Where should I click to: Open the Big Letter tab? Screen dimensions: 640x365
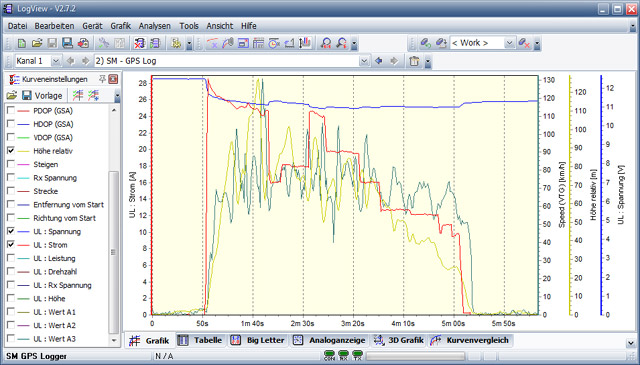click(258, 340)
